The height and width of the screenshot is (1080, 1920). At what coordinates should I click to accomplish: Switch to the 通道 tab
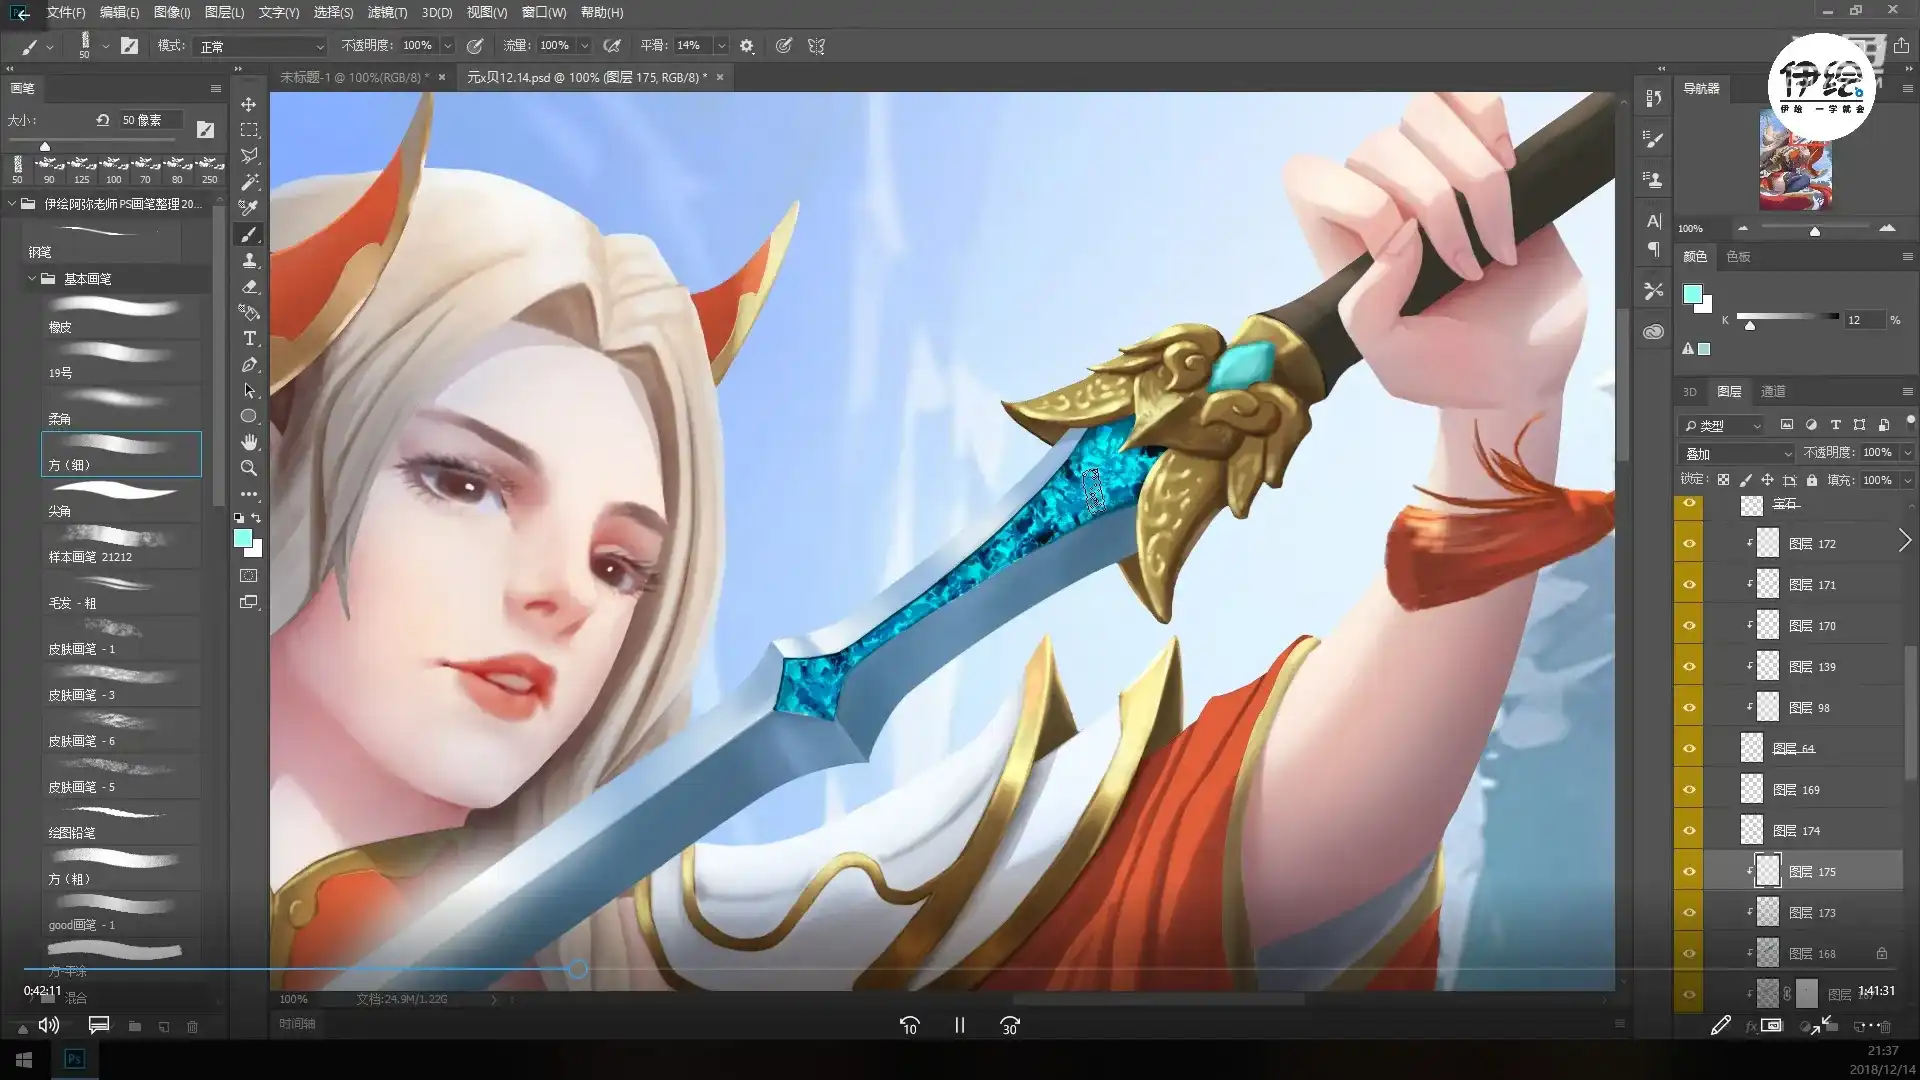click(x=1773, y=392)
